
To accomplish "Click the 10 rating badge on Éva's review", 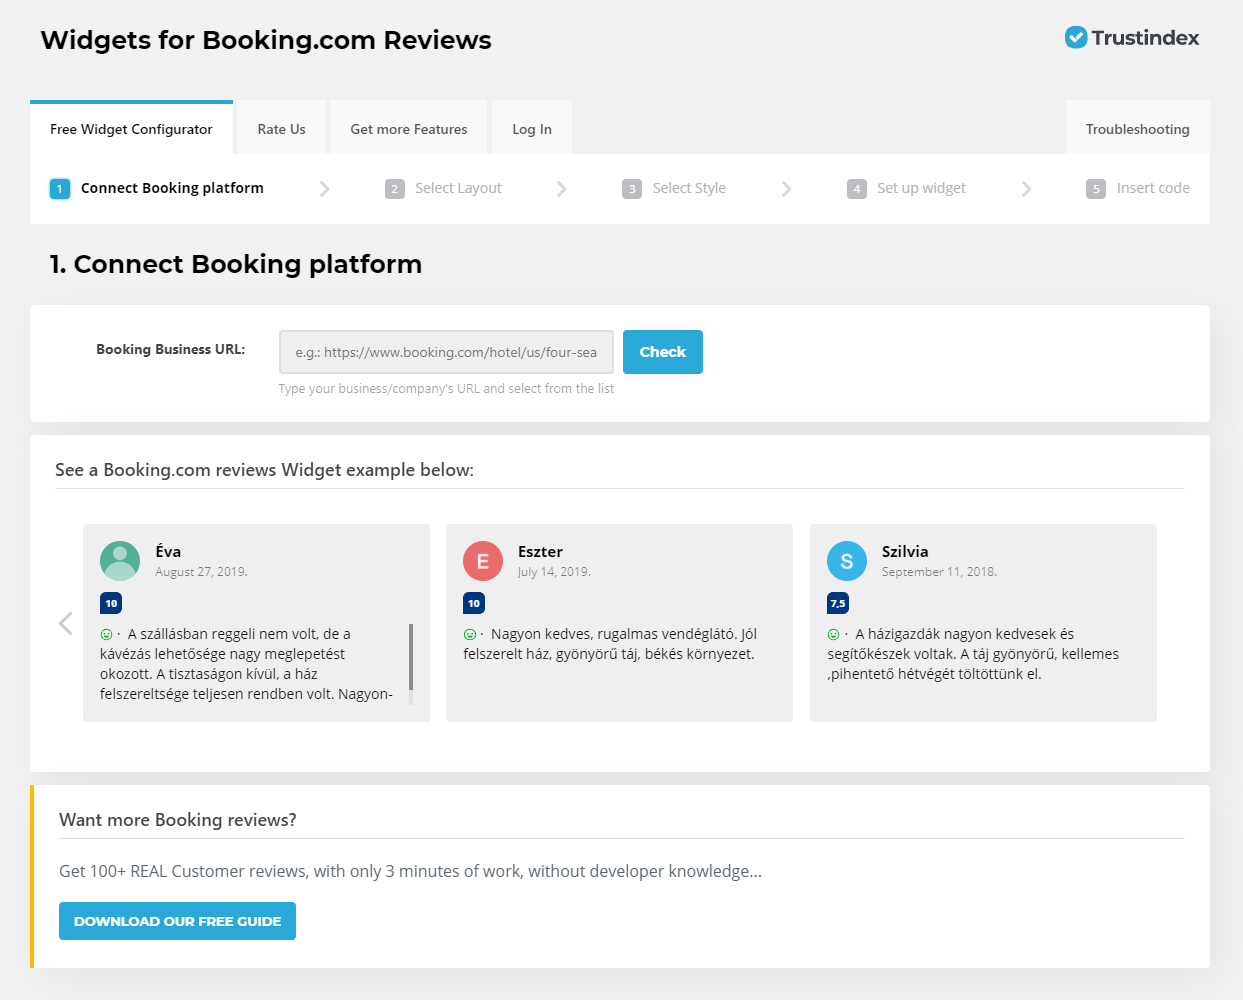I will pyautogui.click(x=111, y=603).
